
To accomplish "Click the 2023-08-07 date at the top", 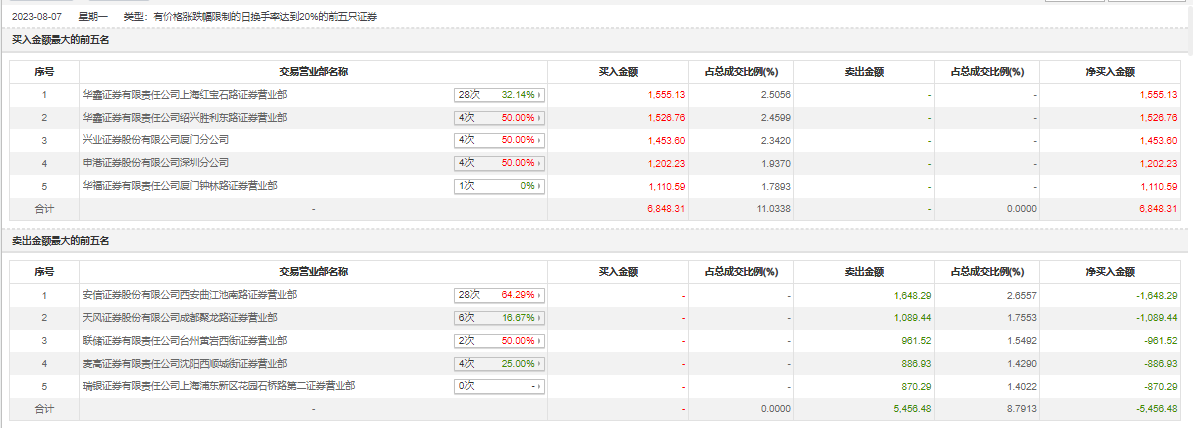I will pyautogui.click(x=34, y=17).
